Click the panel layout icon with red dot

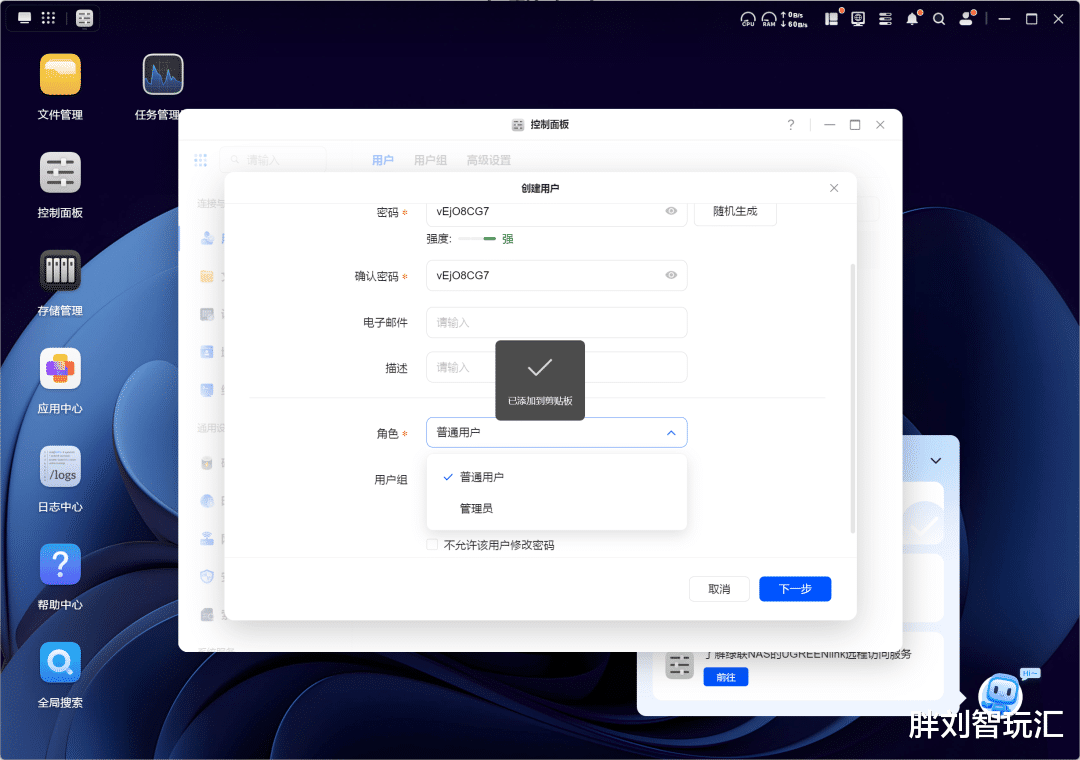832,18
